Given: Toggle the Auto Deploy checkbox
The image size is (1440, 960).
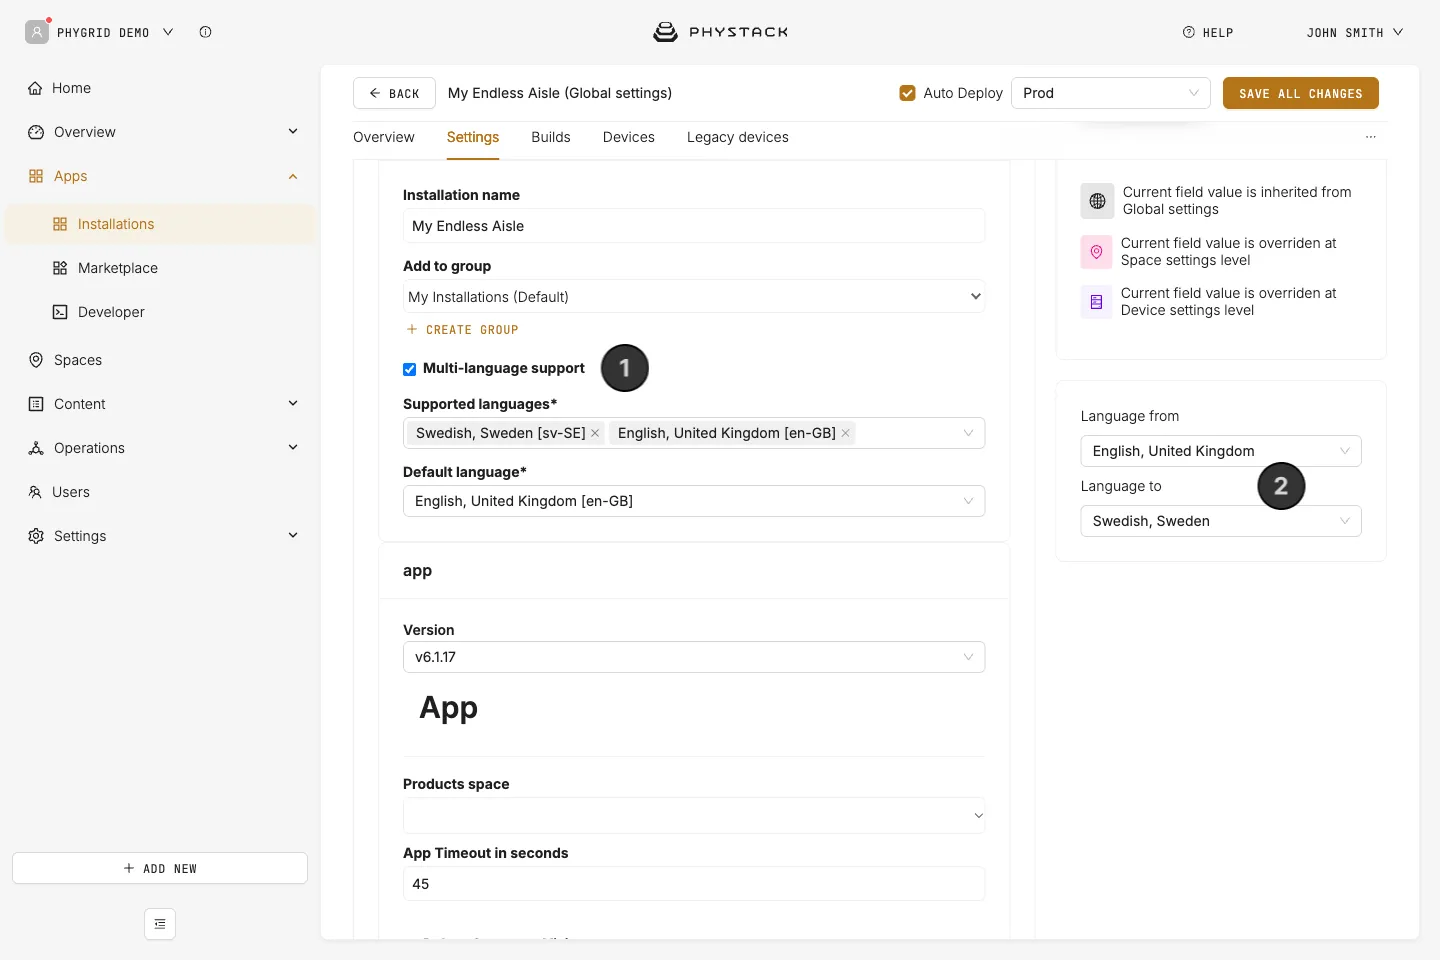Looking at the screenshot, I should point(908,93).
